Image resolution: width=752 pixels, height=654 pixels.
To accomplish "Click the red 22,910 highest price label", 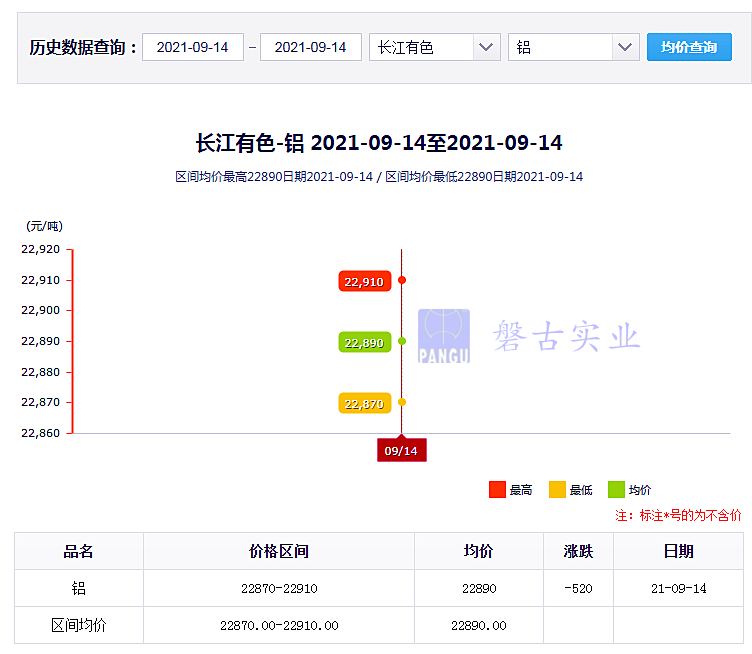I will [x=364, y=281].
